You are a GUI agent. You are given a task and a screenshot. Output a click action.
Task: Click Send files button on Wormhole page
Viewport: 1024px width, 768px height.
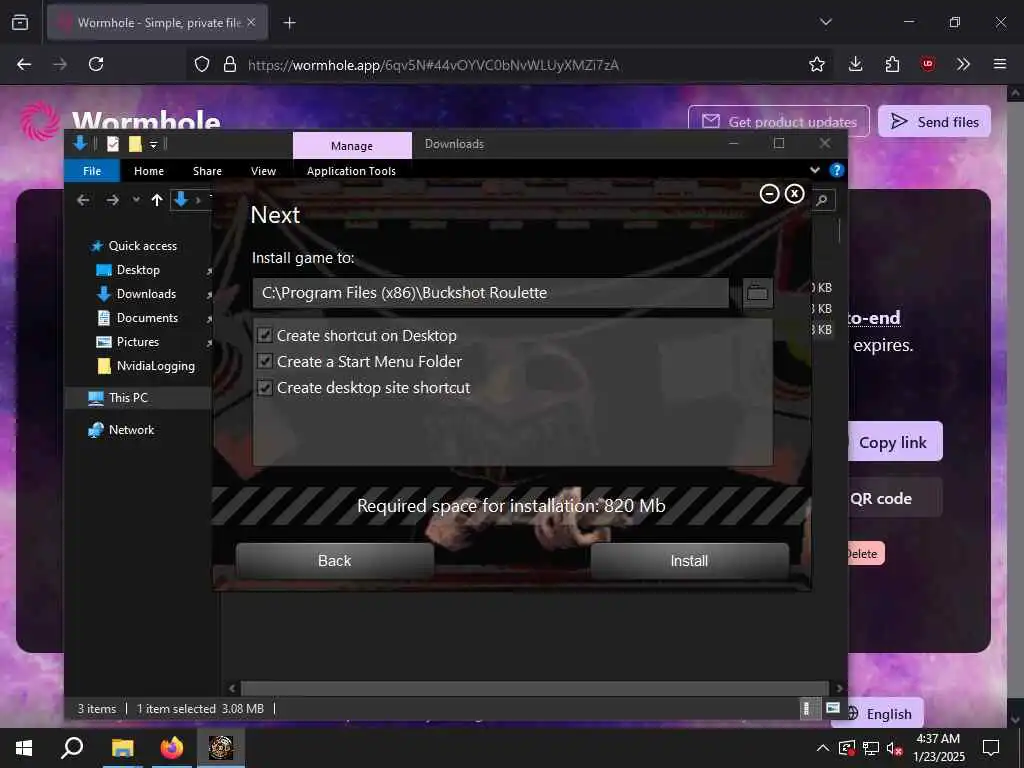click(935, 121)
